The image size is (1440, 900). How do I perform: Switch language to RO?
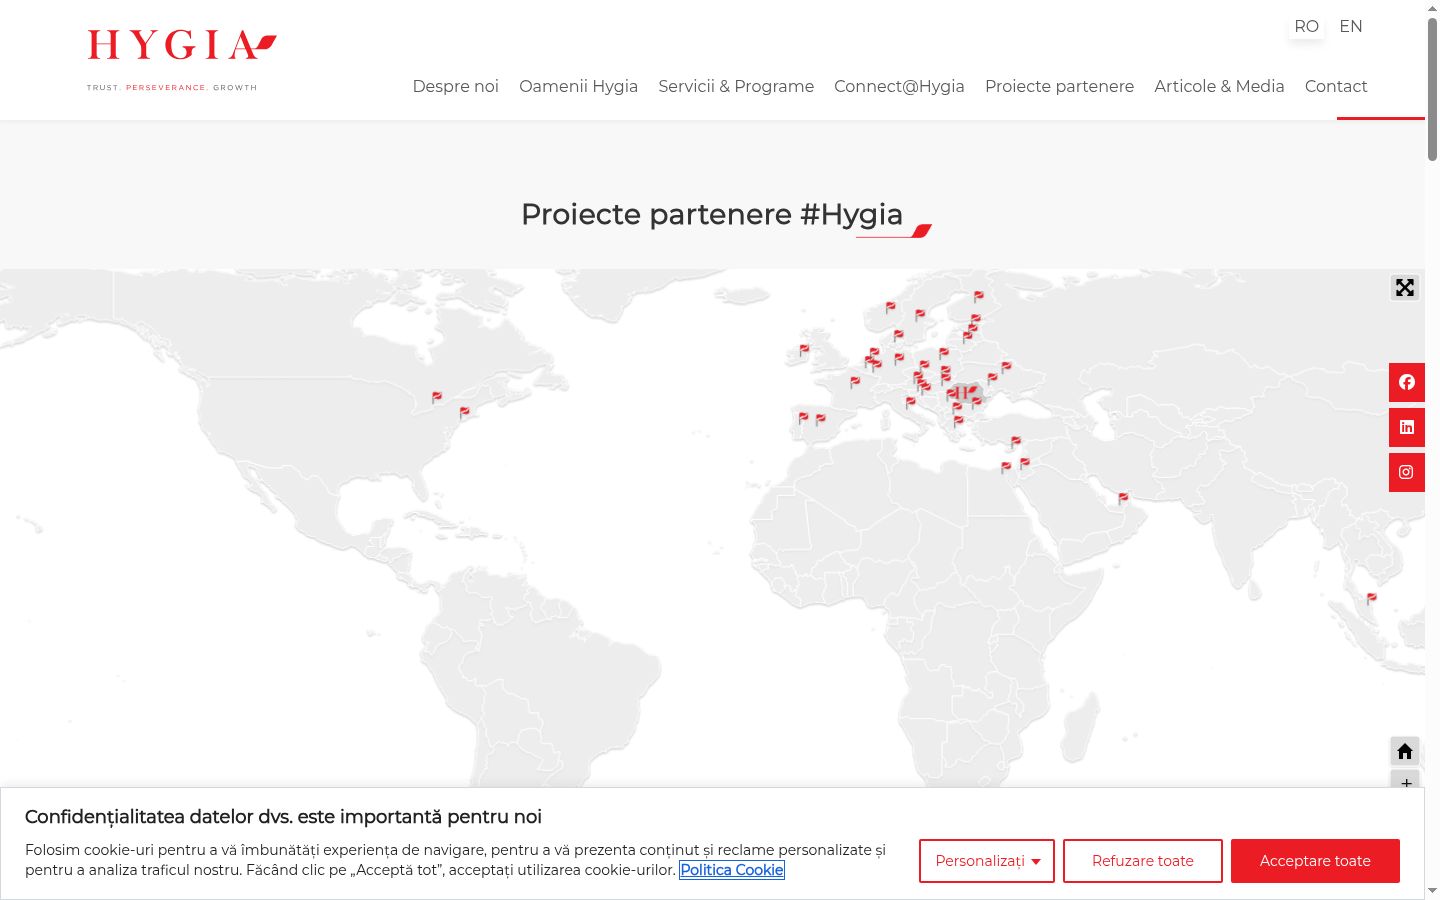[x=1306, y=26]
